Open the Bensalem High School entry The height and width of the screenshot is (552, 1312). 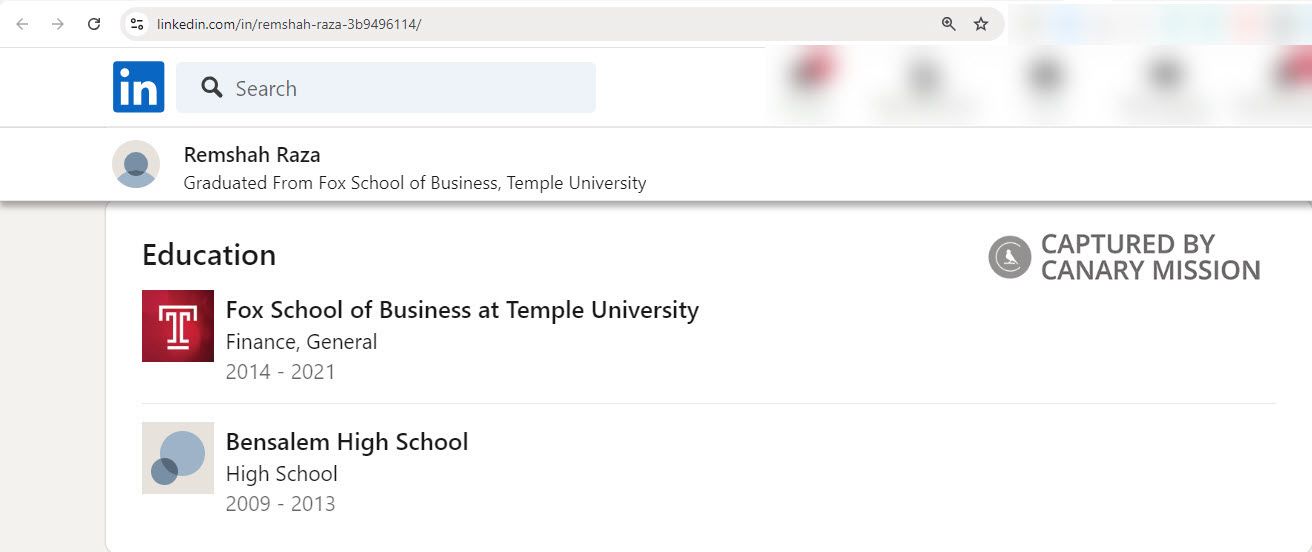[347, 442]
